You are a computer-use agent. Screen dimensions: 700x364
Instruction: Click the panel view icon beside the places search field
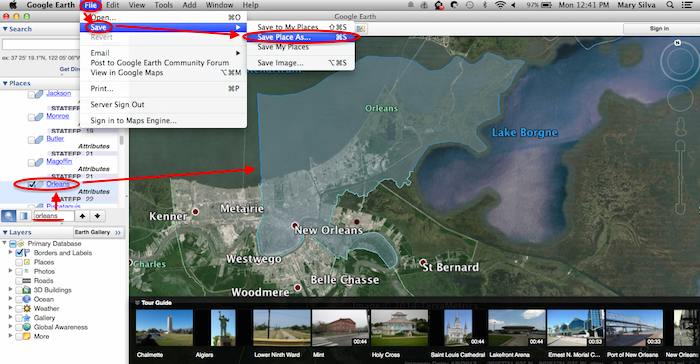23,216
